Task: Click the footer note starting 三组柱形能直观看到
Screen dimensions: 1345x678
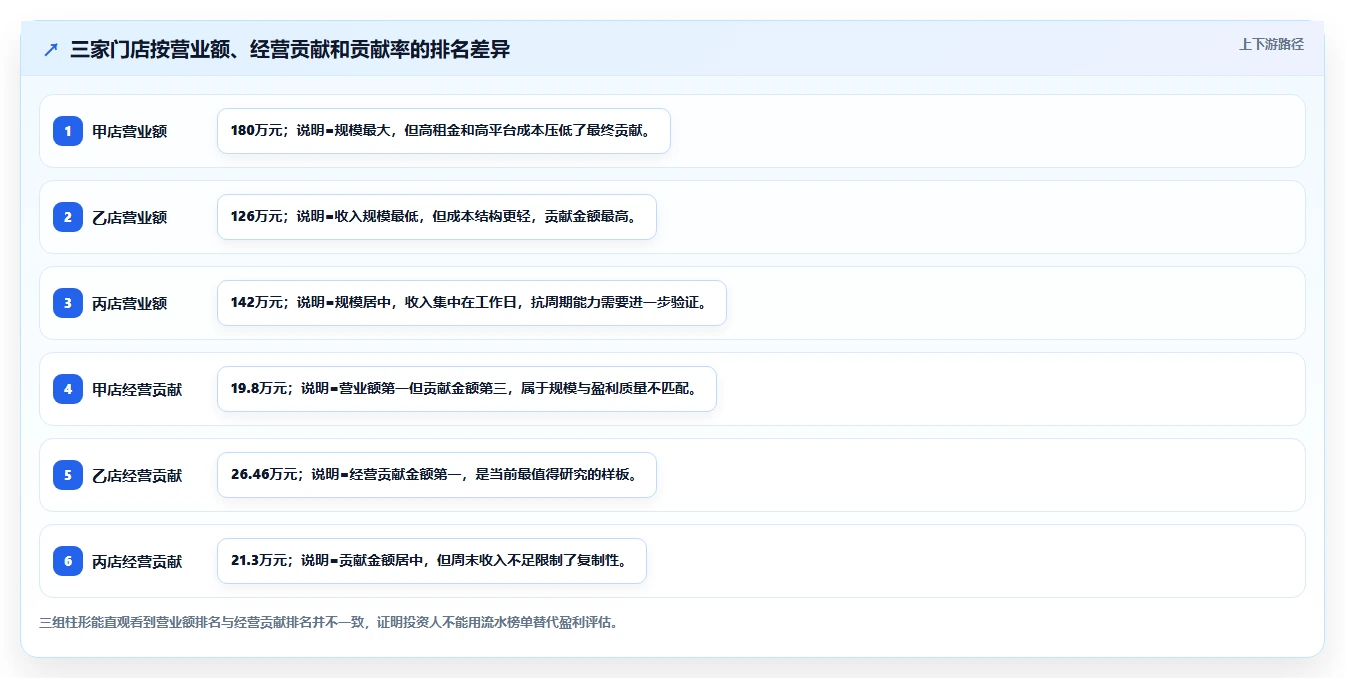Action: coord(330,623)
